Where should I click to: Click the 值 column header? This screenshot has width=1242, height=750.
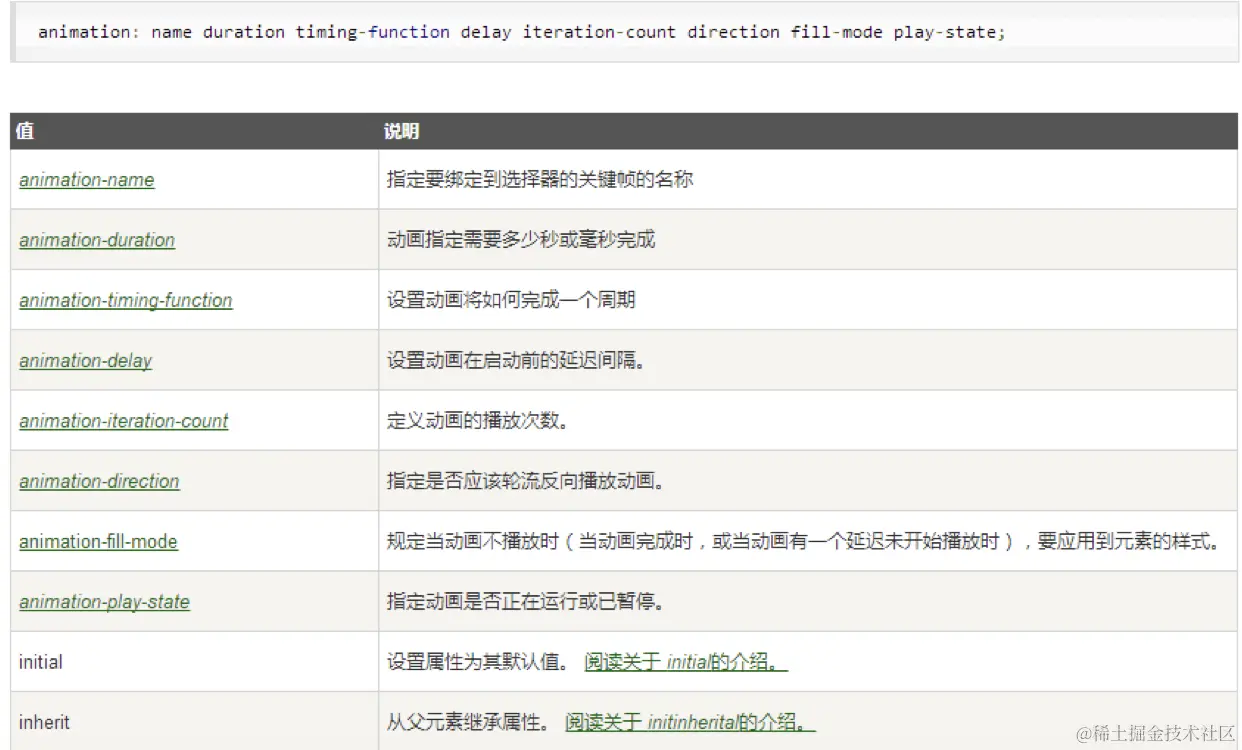[25, 131]
